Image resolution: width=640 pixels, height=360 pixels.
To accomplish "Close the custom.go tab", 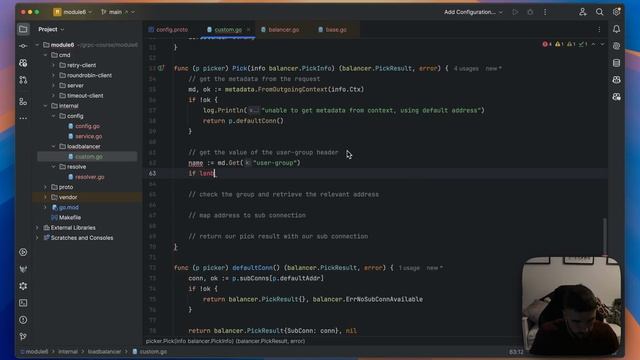I will tap(248, 30).
